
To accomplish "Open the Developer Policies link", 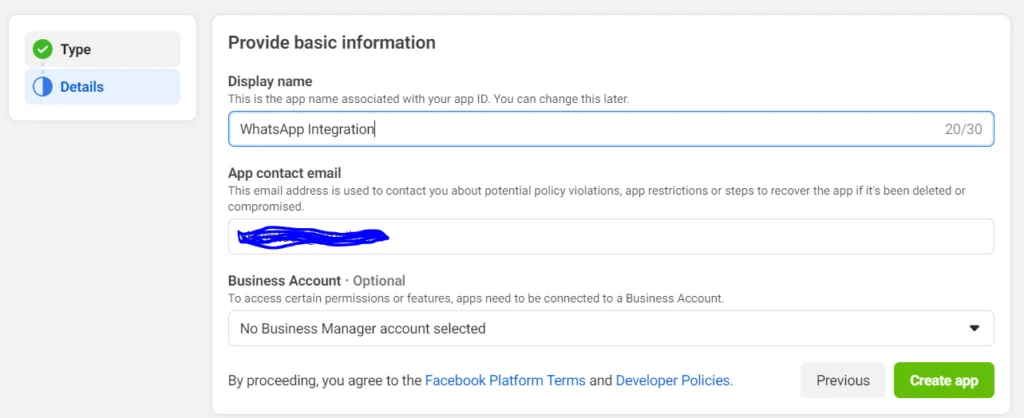I will coord(674,380).
